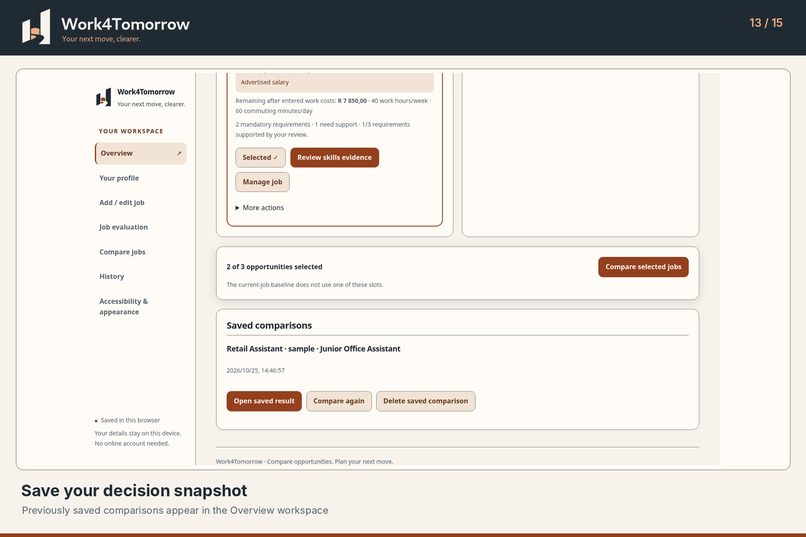
Task: Go to Add / edit job
Action: point(122,203)
